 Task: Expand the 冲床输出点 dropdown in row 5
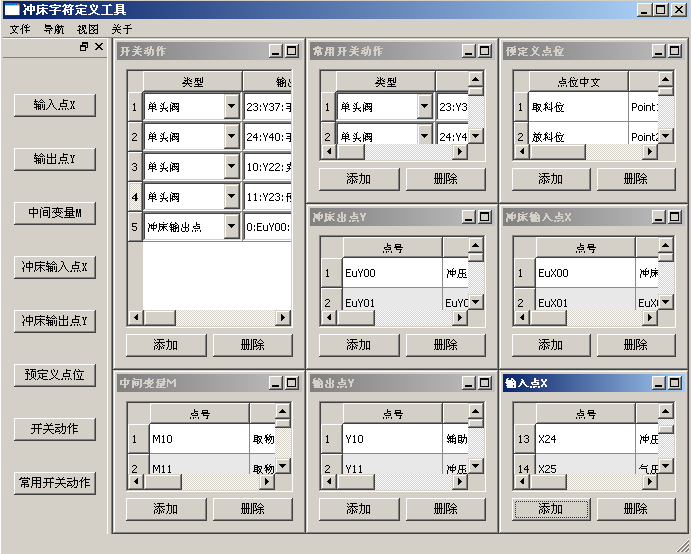[x=232, y=227]
